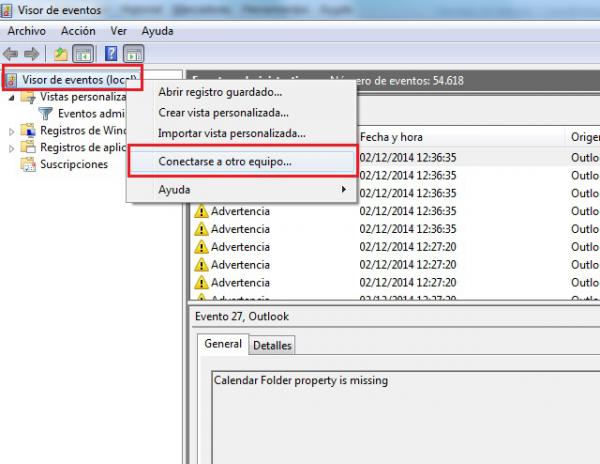
Task: Toggle the show/hide console tree icon
Action: click(83, 54)
